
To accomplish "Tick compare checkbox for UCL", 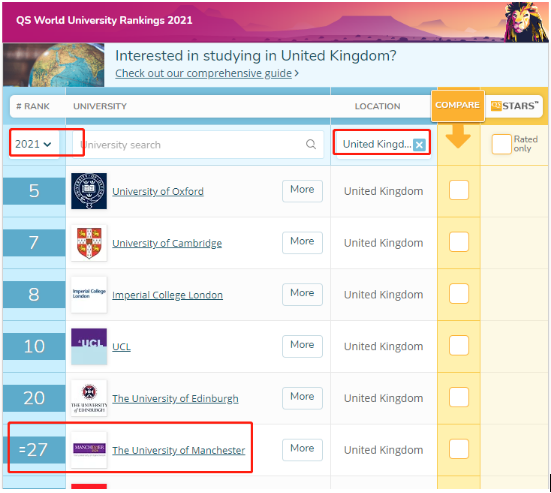I will click(459, 345).
